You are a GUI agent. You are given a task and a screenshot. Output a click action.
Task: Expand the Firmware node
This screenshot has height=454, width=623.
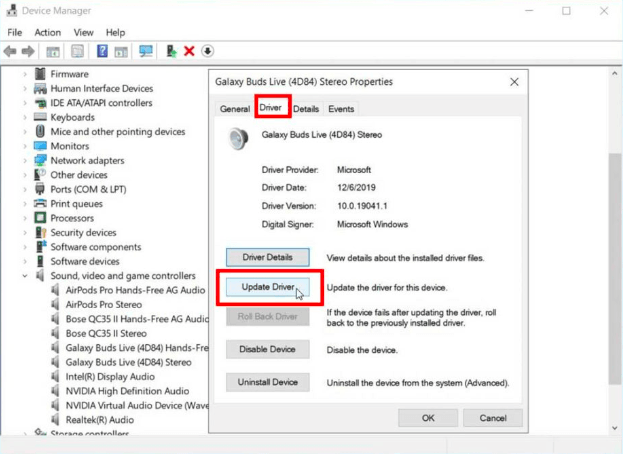(25, 74)
